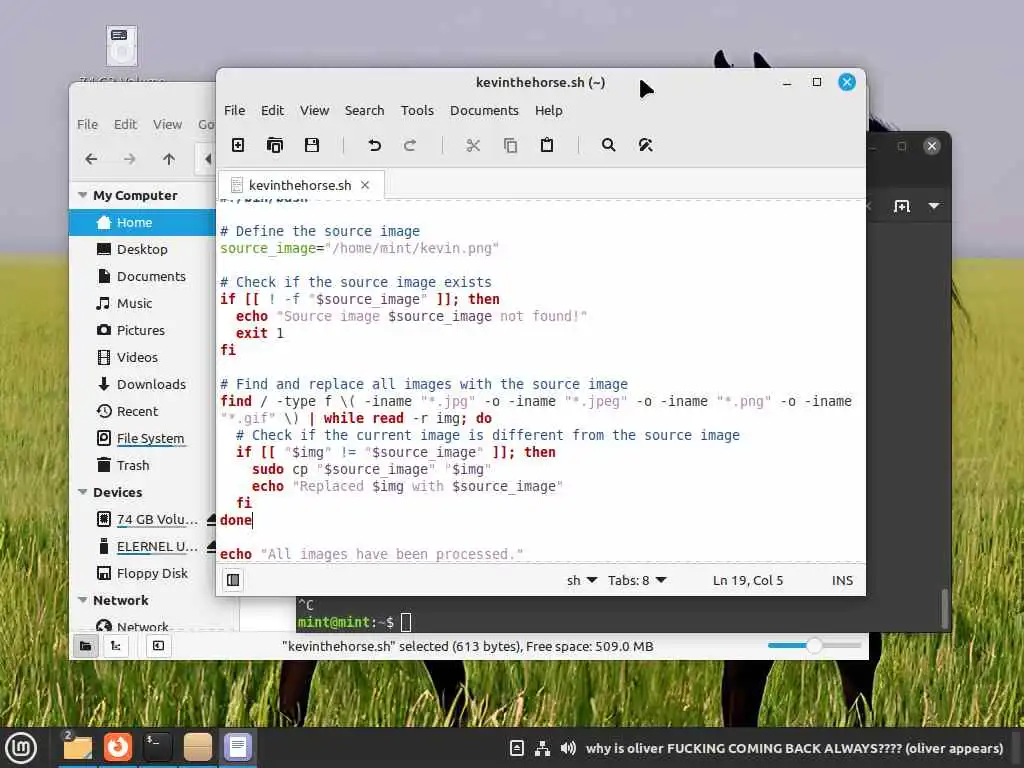This screenshot has height=768, width=1024.
Task: Open the volume tray icon
Action: [x=568, y=748]
